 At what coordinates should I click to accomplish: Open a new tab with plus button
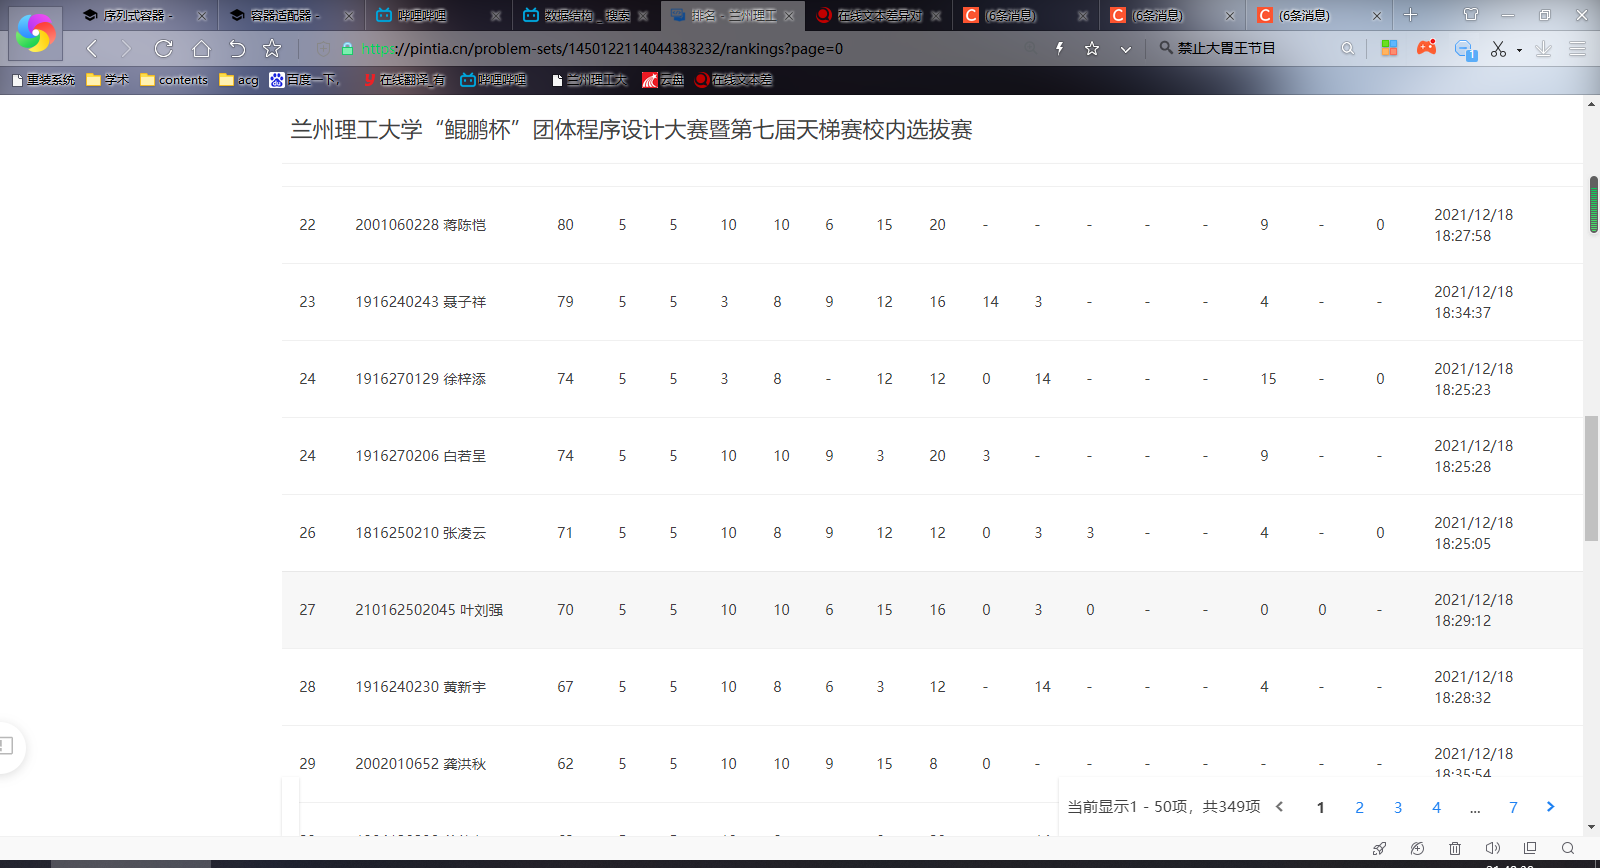tap(1410, 15)
